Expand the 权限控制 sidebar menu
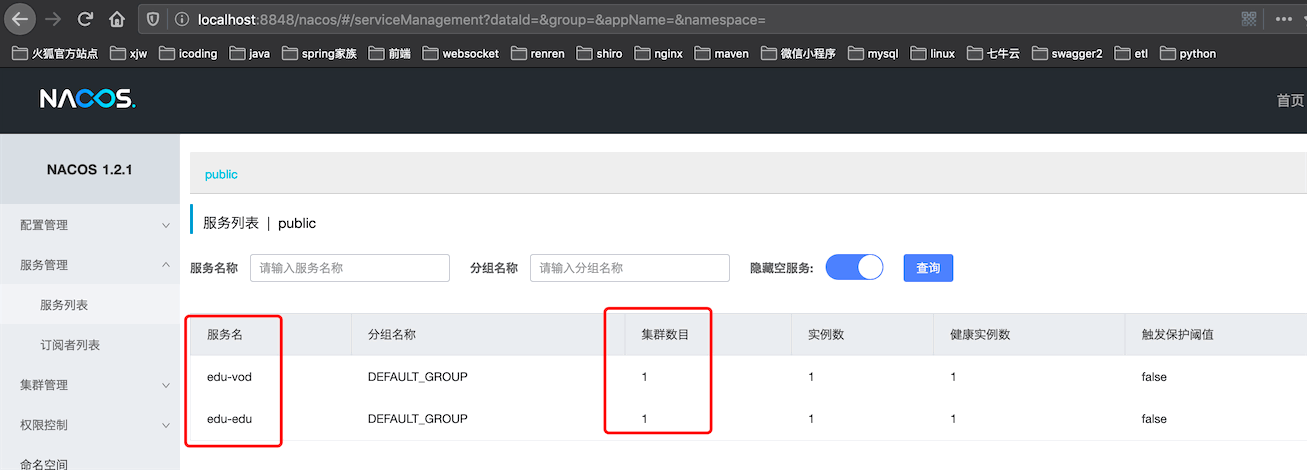 (90, 425)
